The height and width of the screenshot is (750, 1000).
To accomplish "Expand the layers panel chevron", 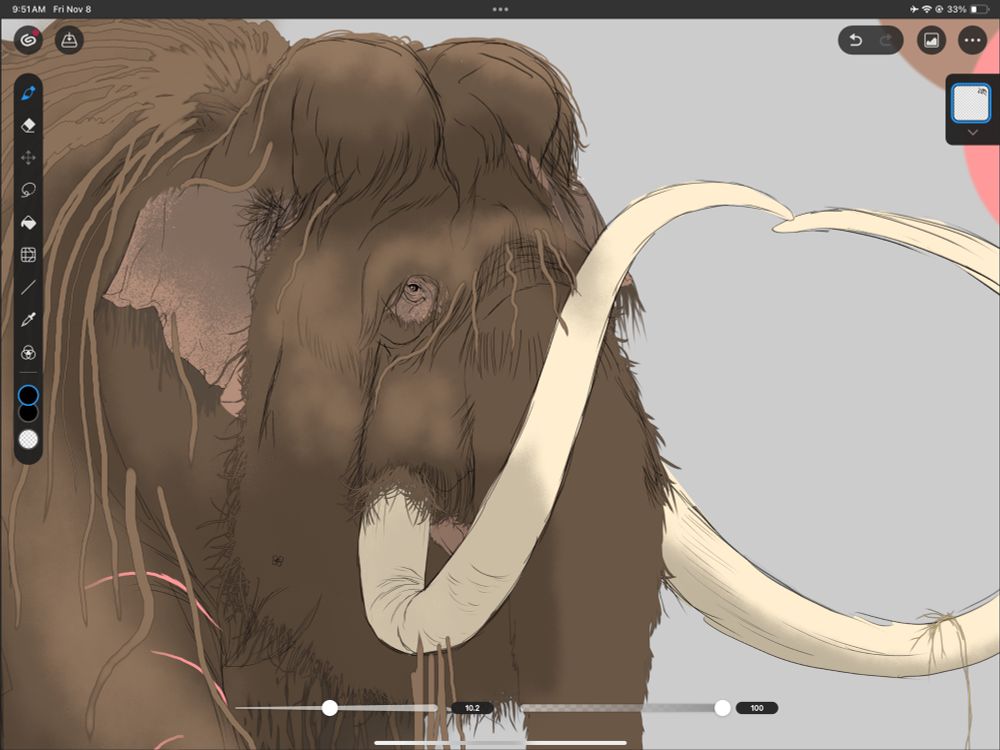I will (x=973, y=133).
